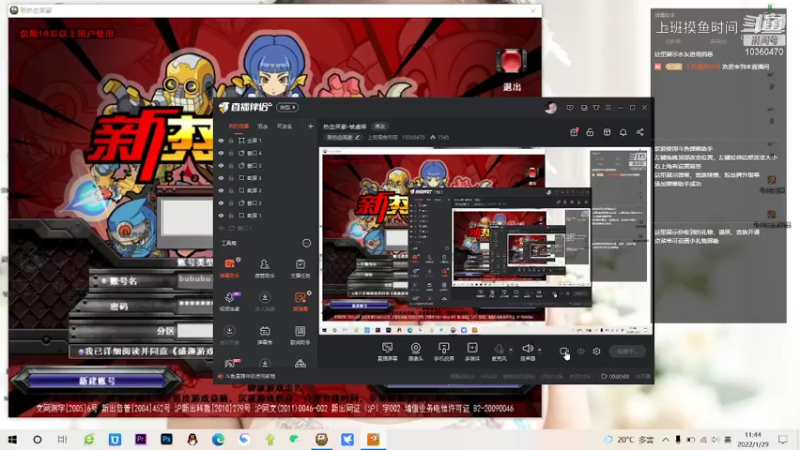Click the 新建账号 button in game window

pos(97,381)
